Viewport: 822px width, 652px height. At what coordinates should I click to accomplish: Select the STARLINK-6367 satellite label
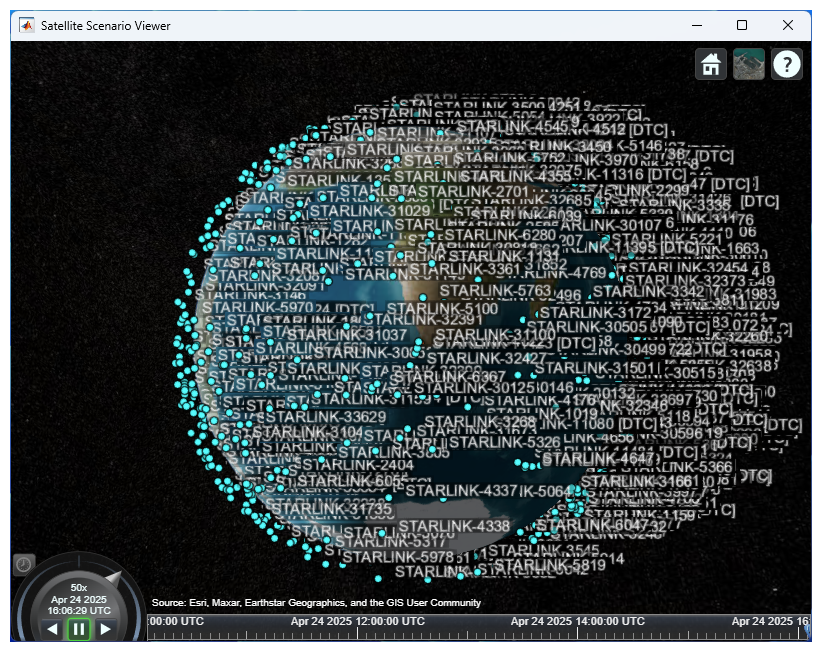click(x=449, y=377)
